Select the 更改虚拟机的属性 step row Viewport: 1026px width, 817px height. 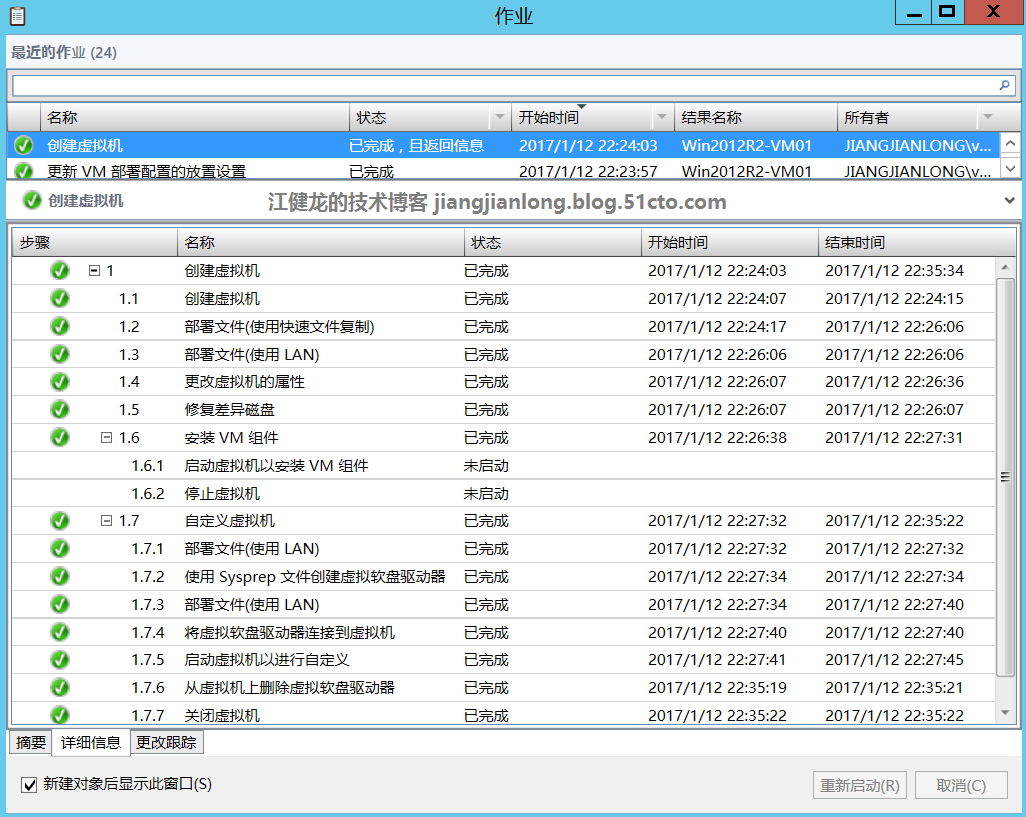503,381
